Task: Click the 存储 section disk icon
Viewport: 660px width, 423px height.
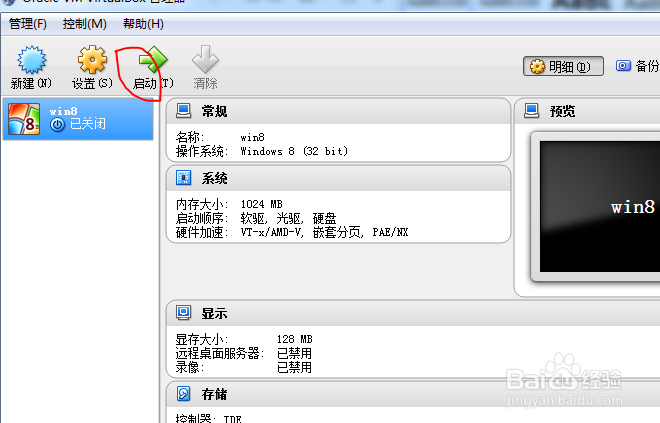Action: pyautogui.click(x=184, y=394)
